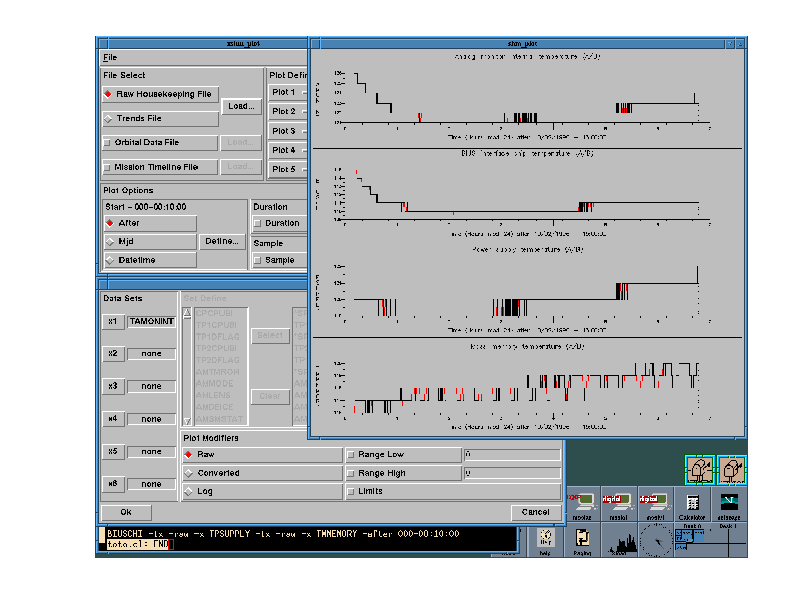Enable Mission Timeline File checkbox
The width and height of the screenshot is (792, 612).
tap(160, 167)
